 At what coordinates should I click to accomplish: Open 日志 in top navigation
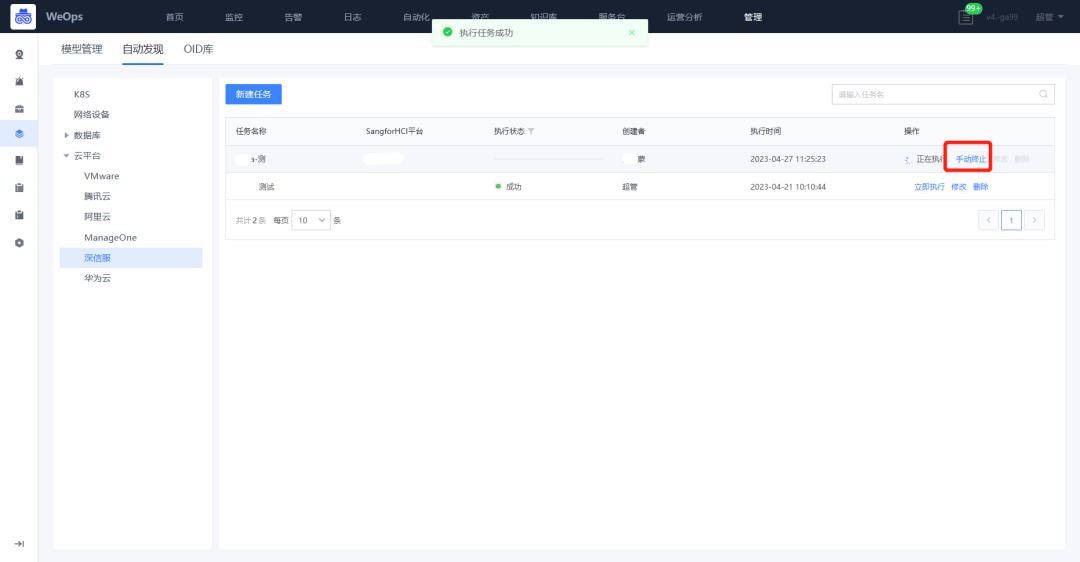pyautogui.click(x=353, y=17)
